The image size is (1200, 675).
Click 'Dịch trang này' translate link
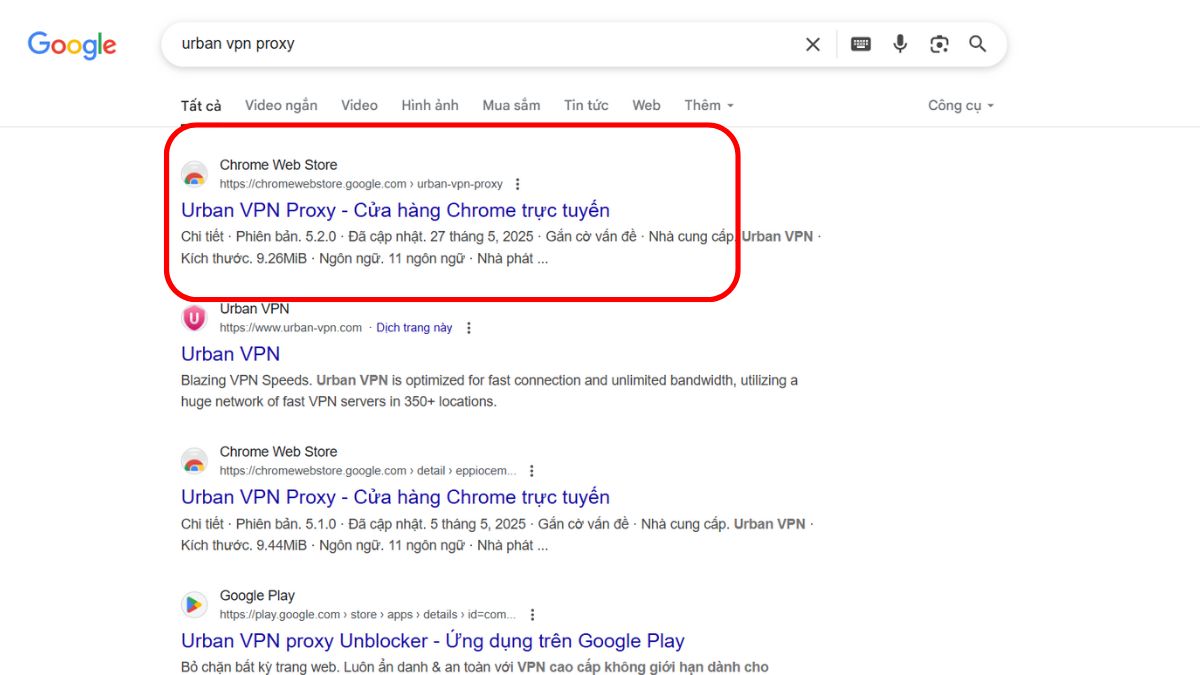(x=414, y=328)
